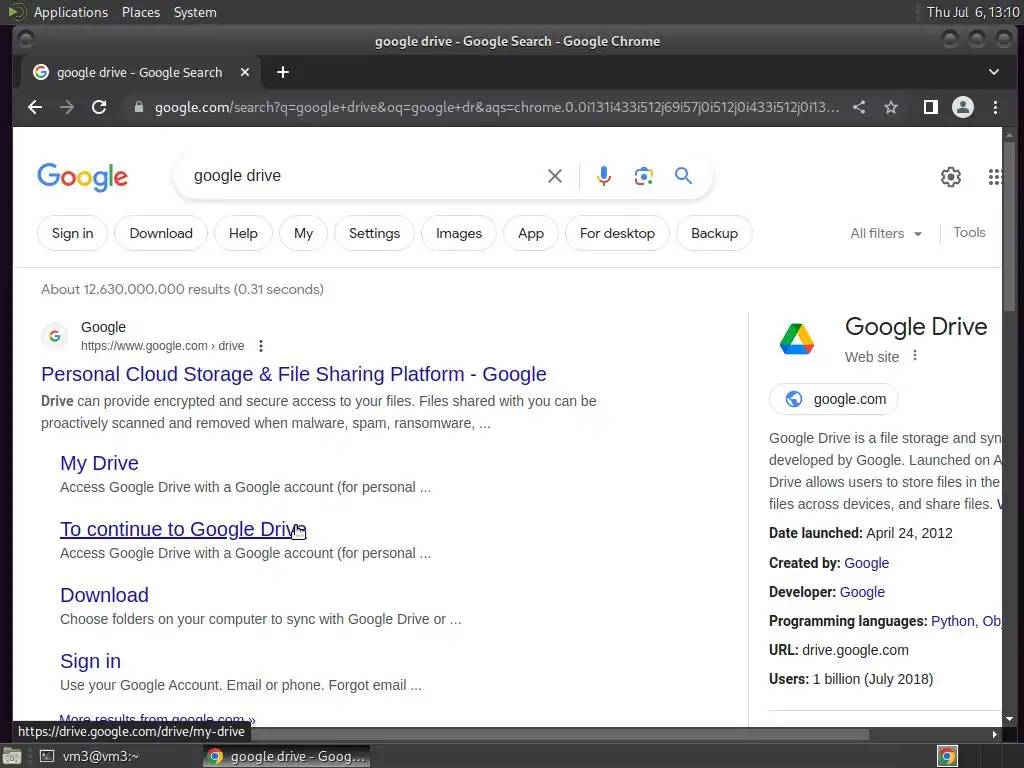Open the My Drive sitelink
The image size is (1024, 768).
(x=99, y=463)
